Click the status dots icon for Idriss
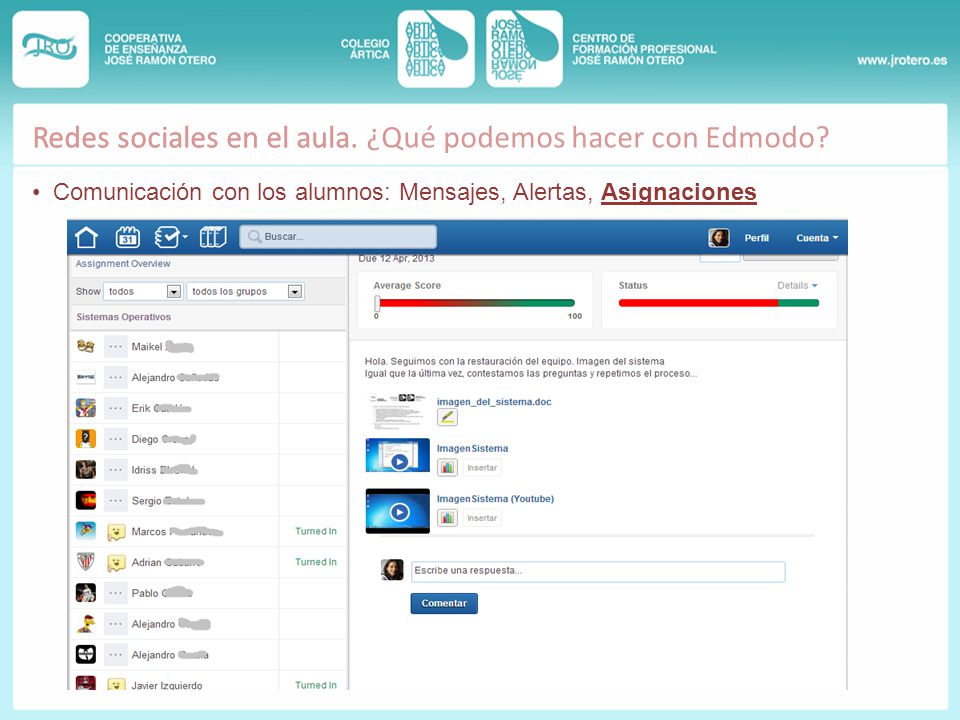The image size is (960, 720). (x=115, y=470)
